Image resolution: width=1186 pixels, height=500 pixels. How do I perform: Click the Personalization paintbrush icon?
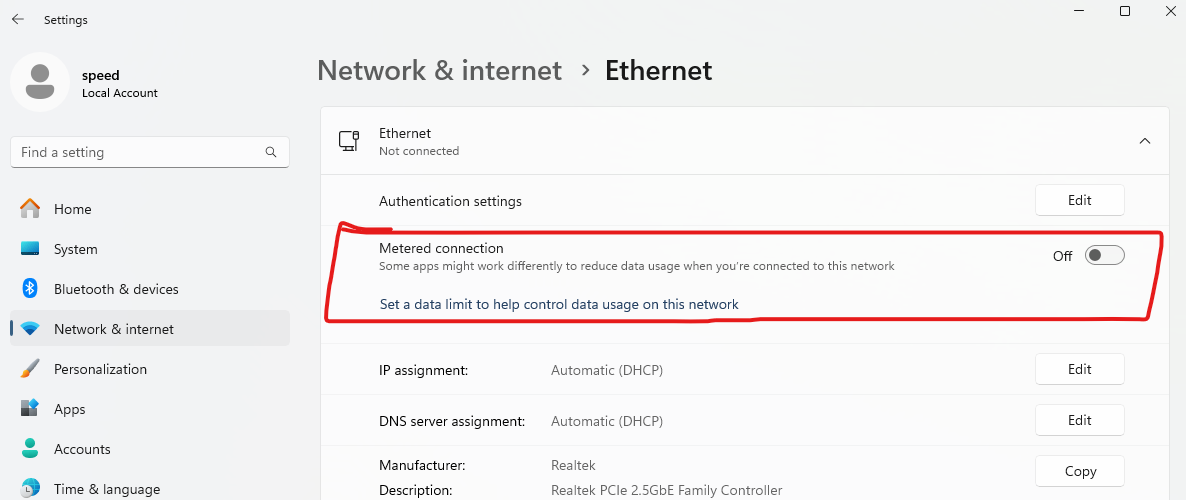[x=30, y=369]
